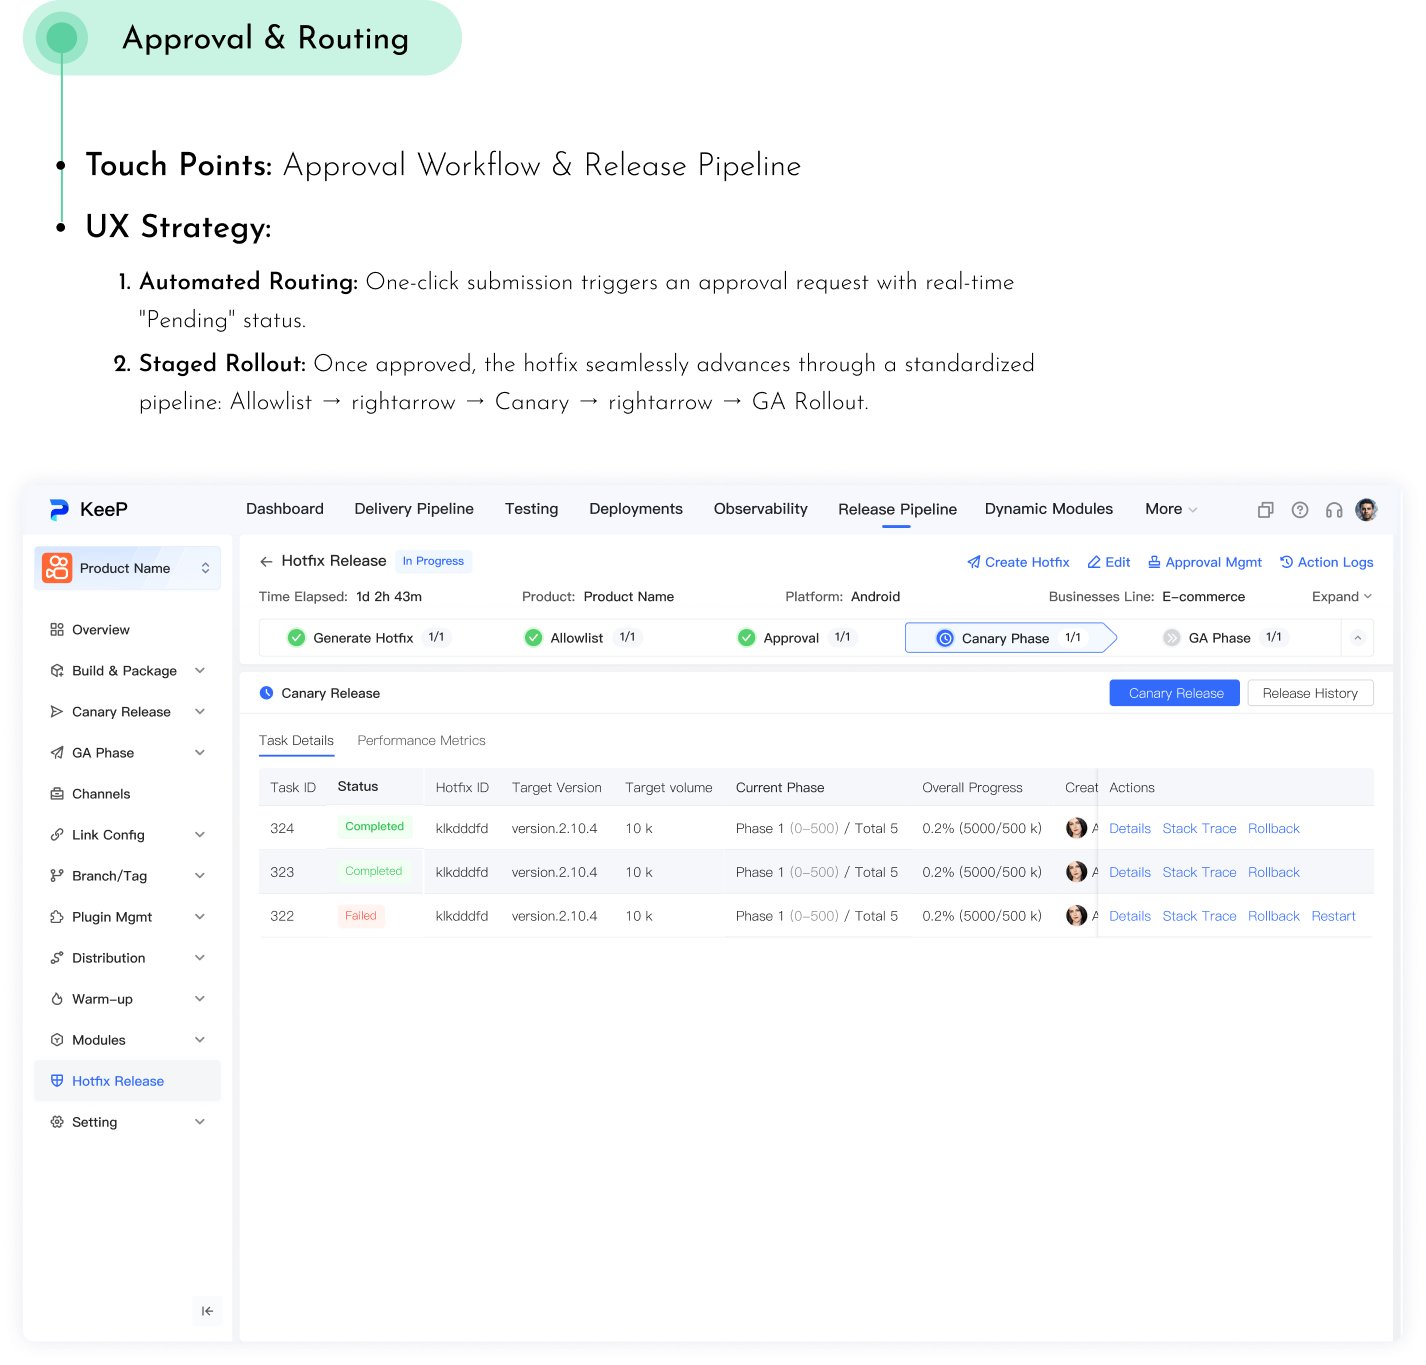Click the creator avatar for task 324
Viewport: 1426px width, 1365px height.
pos(1076,828)
